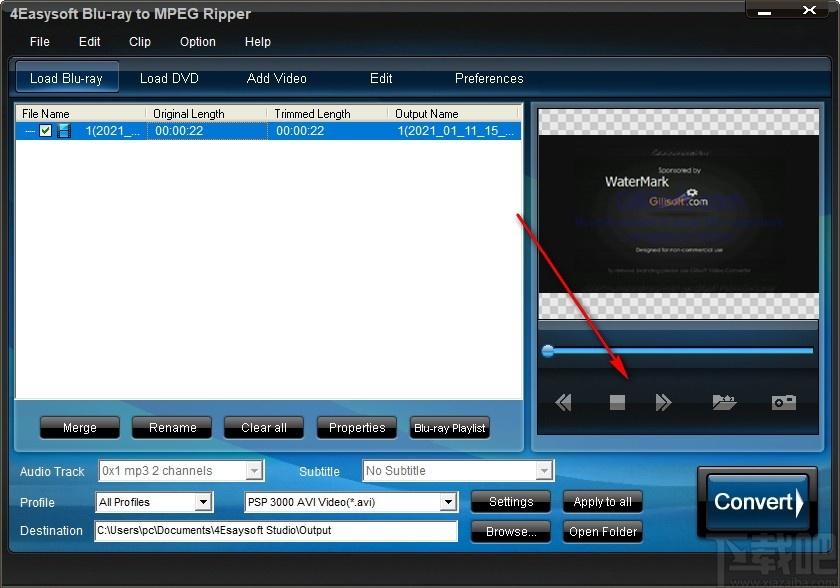
Task: Open the Subtitle dropdown
Action: pos(544,471)
